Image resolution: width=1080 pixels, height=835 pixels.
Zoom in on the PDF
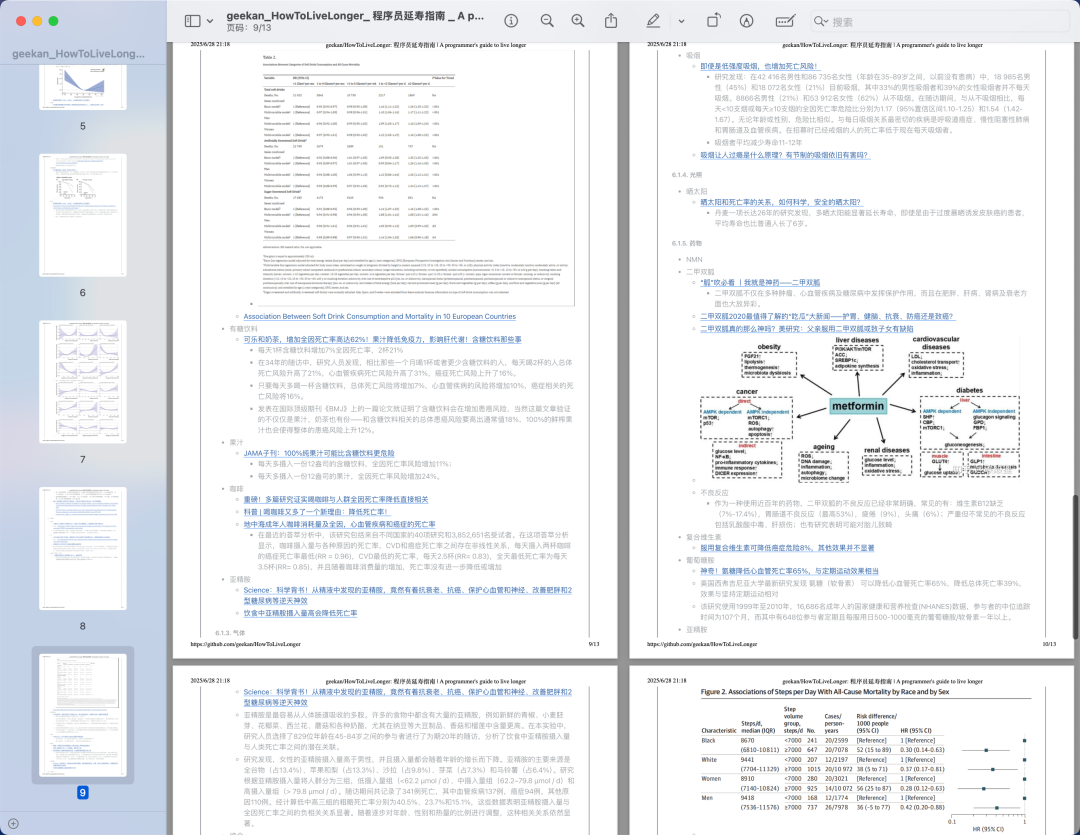click(x=578, y=21)
